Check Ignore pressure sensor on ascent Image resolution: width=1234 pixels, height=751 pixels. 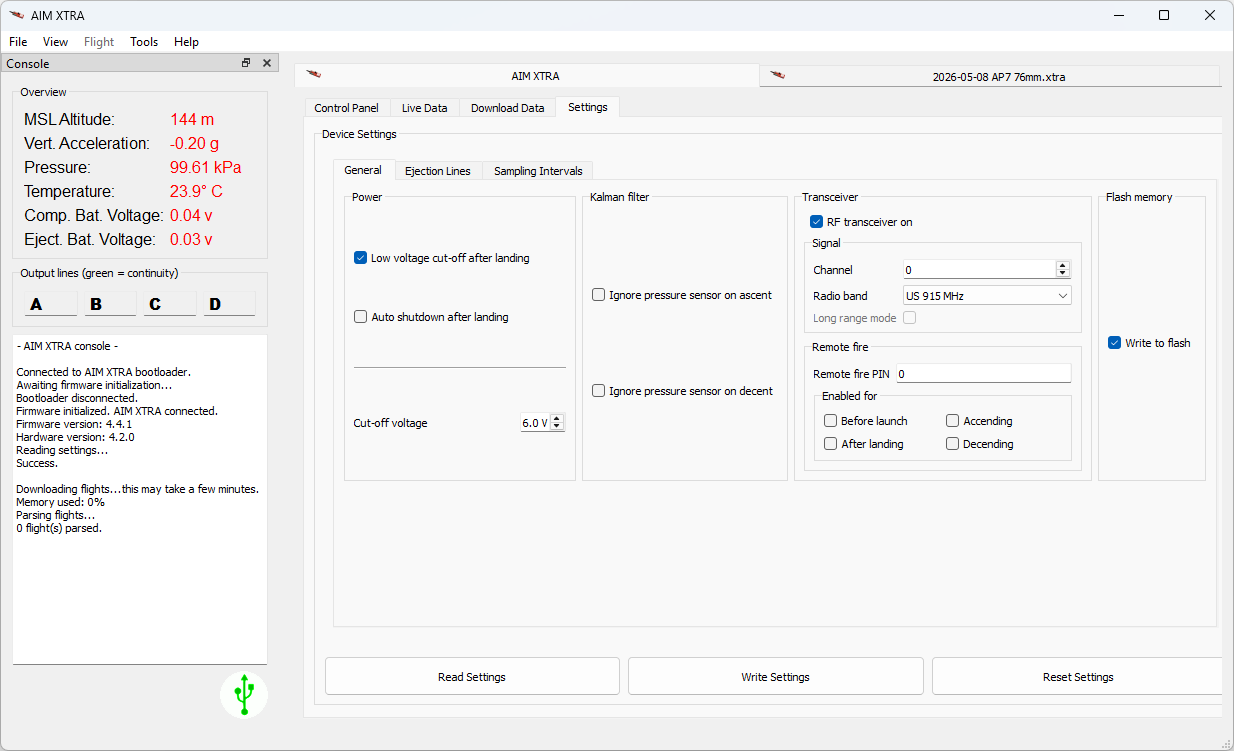[x=598, y=295]
